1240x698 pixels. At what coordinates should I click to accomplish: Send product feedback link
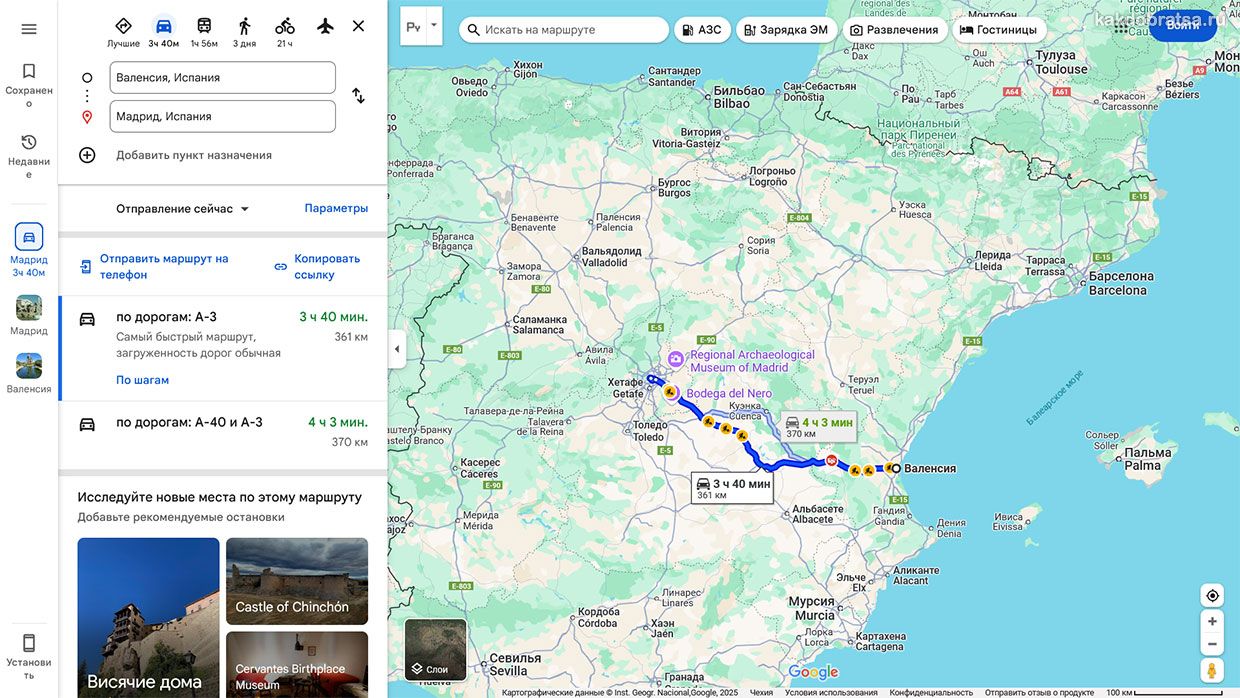click(1039, 692)
